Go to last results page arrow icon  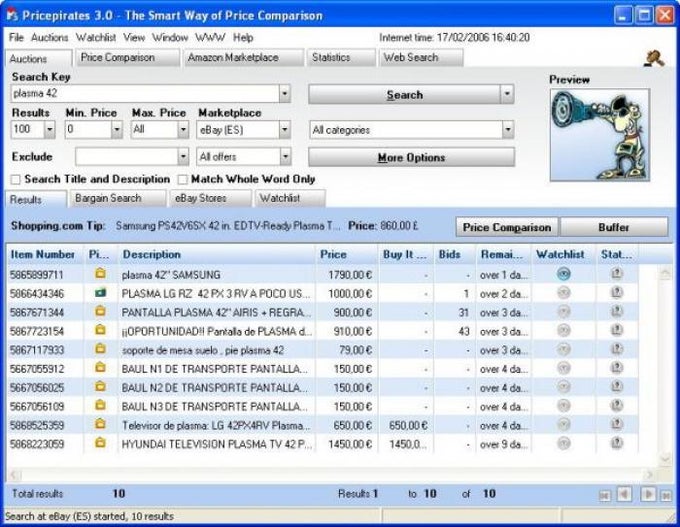pyautogui.click(x=667, y=494)
